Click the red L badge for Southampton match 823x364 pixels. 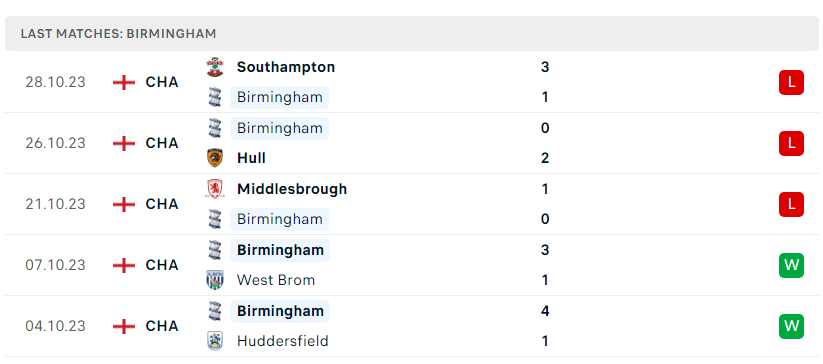(791, 82)
